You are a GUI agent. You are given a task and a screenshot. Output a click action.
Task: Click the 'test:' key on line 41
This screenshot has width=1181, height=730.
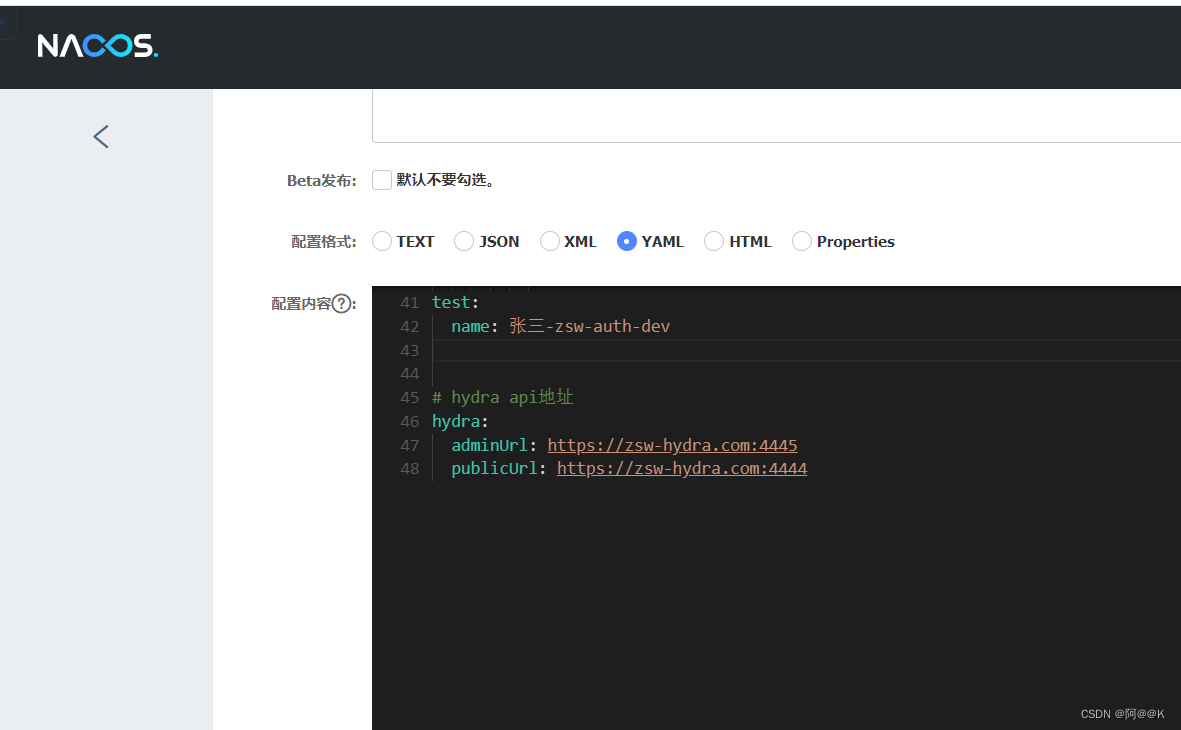point(455,302)
